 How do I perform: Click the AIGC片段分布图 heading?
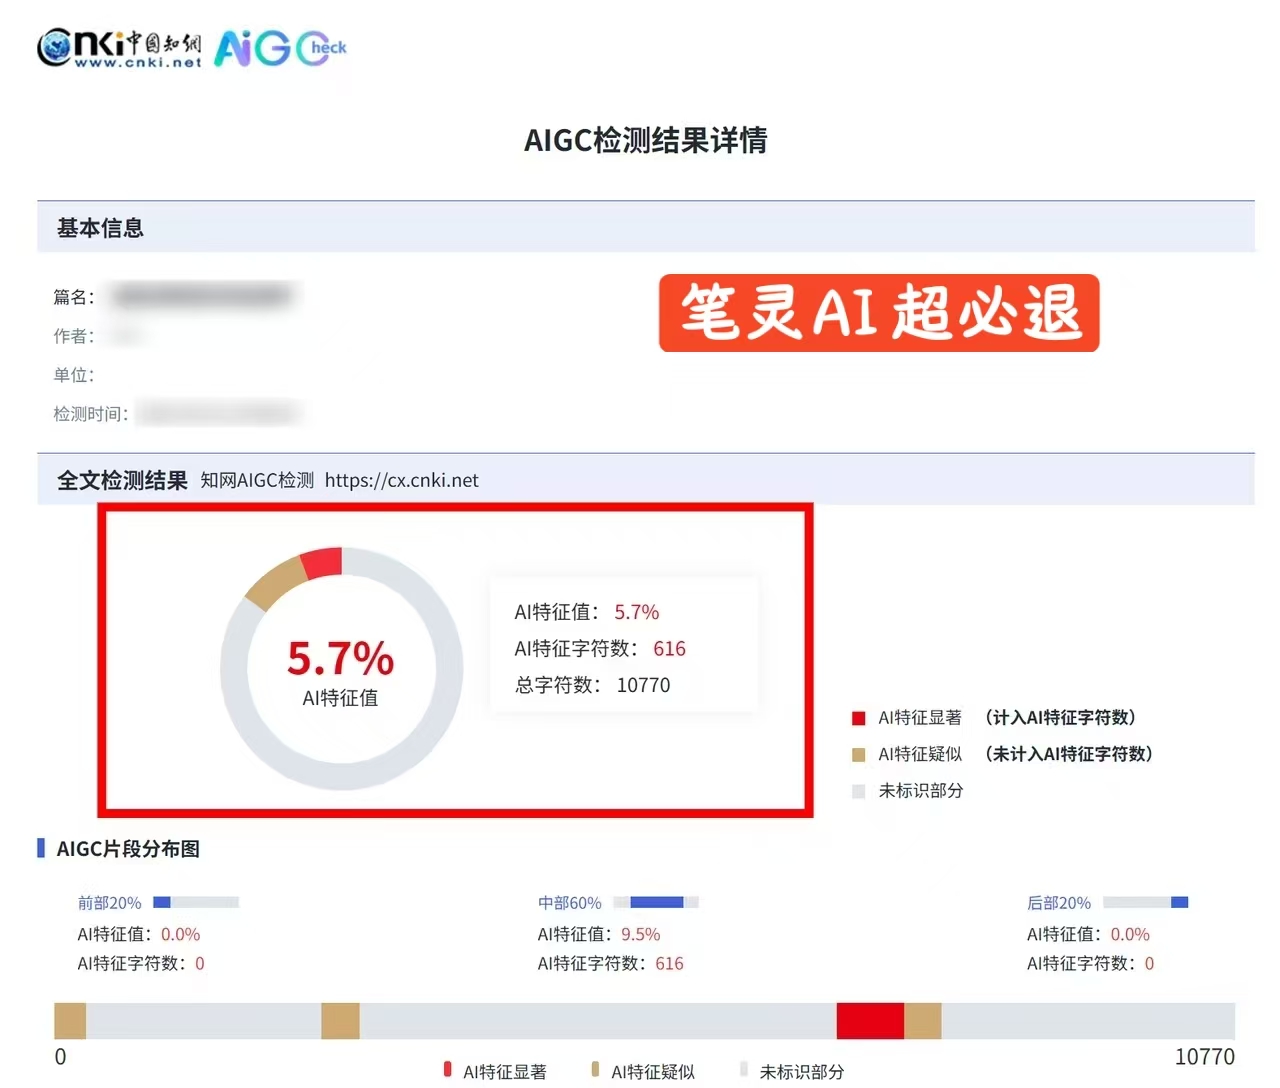(128, 849)
